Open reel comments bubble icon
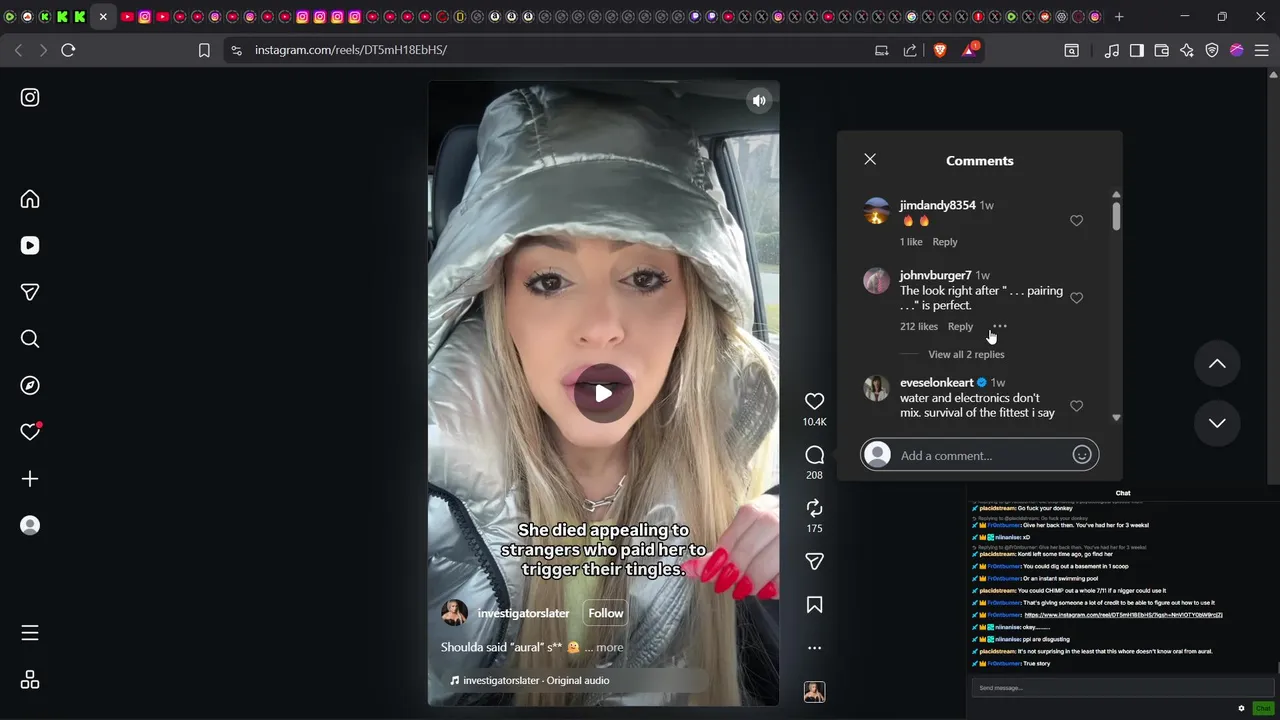Viewport: 1280px width, 720px height. tap(814, 455)
